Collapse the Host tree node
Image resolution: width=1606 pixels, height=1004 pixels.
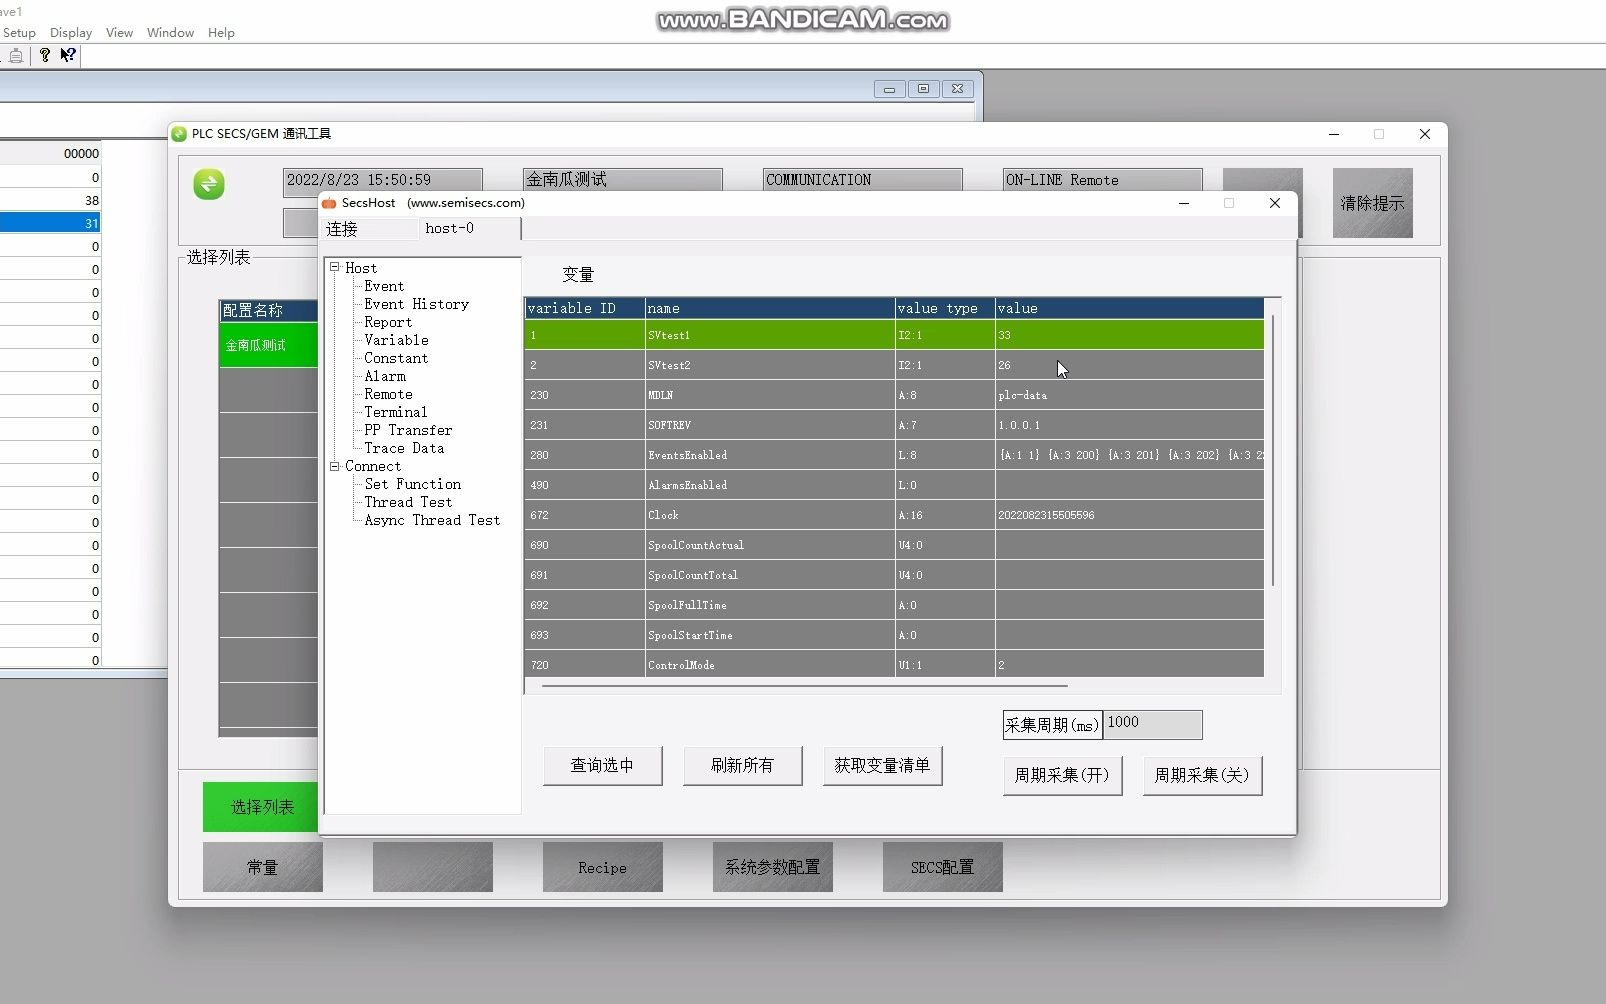(335, 268)
